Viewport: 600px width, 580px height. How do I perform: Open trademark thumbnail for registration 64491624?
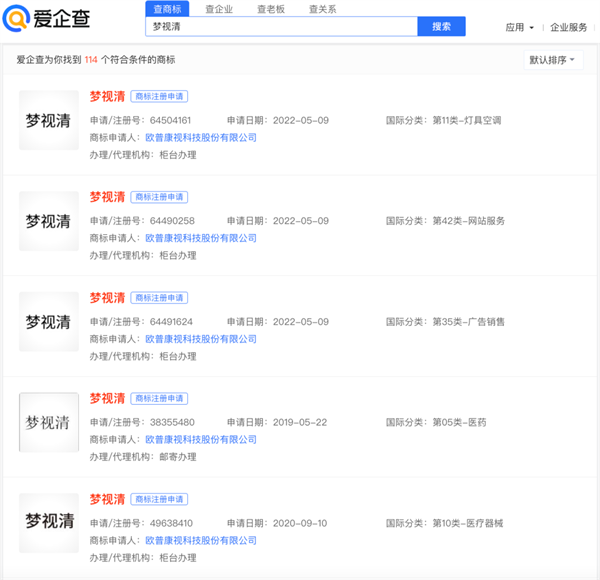(49, 322)
